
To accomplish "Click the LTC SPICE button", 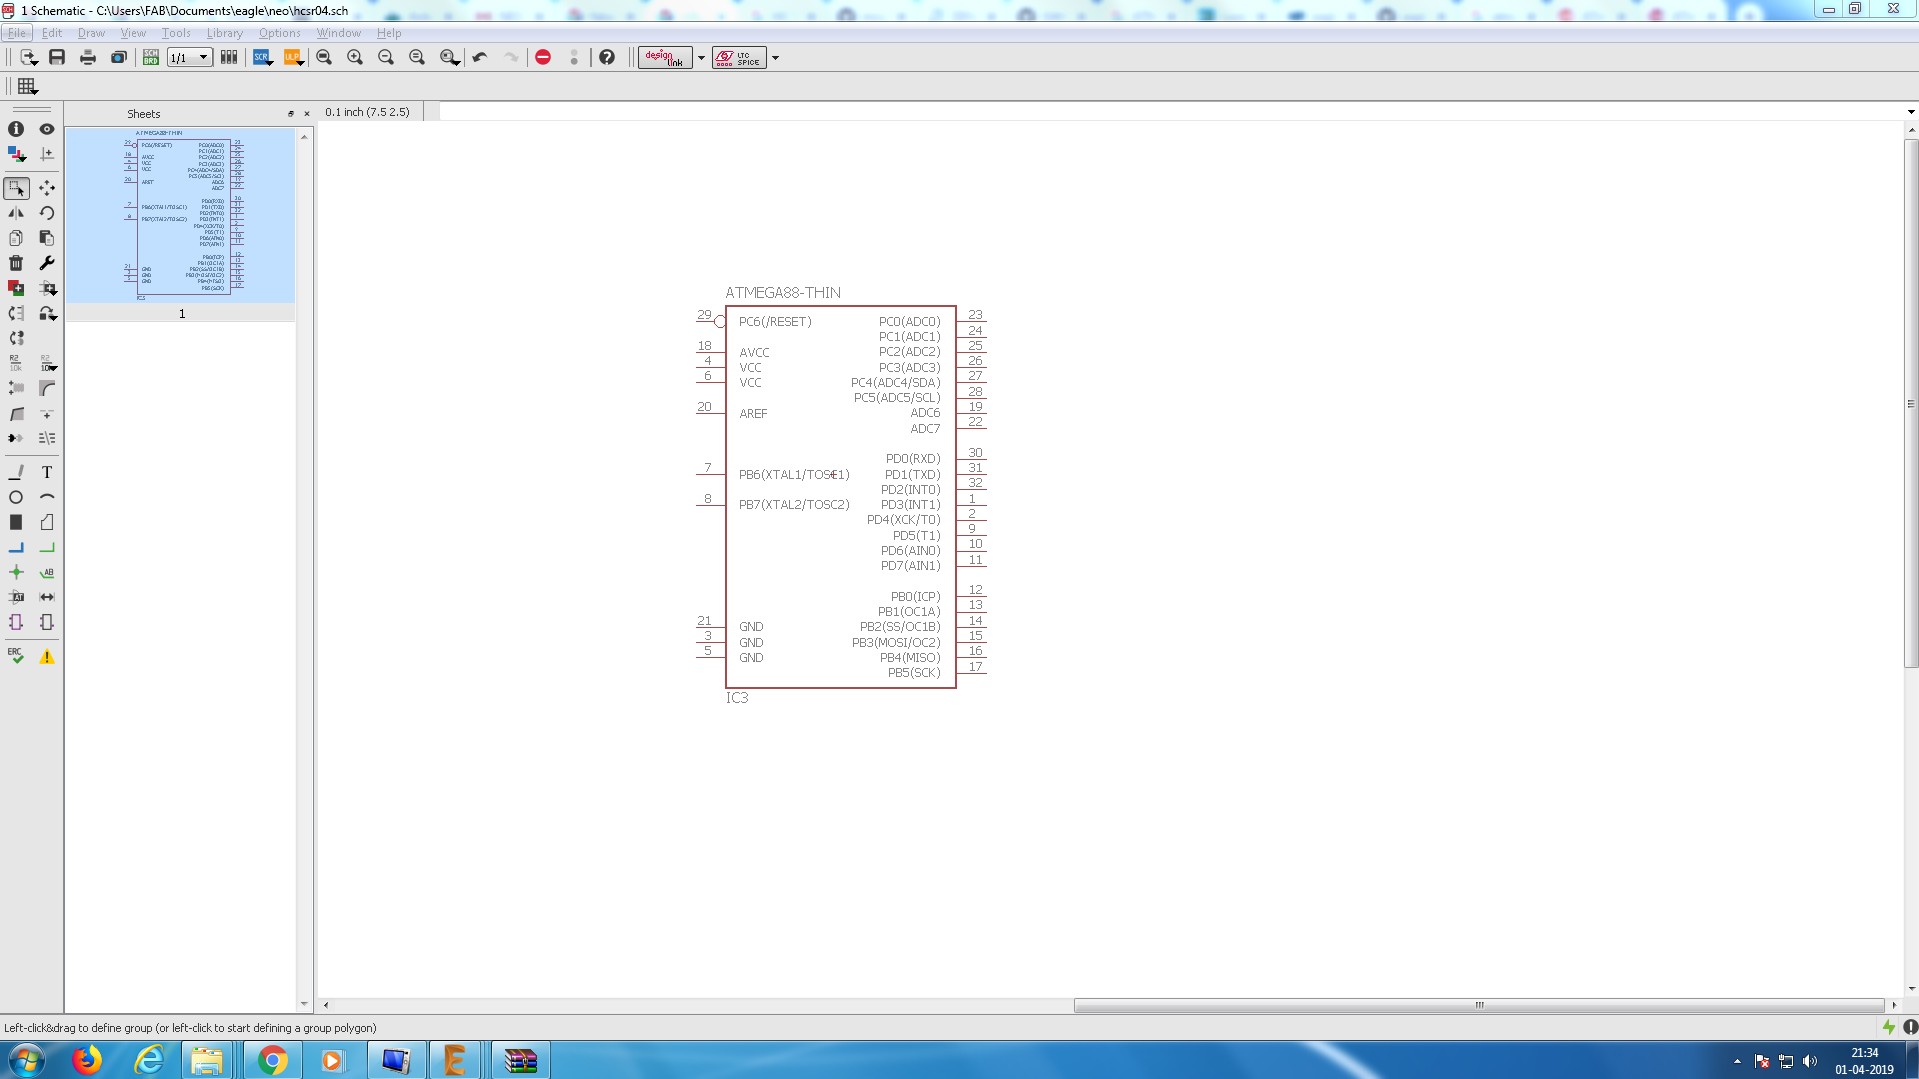I will (739, 57).
